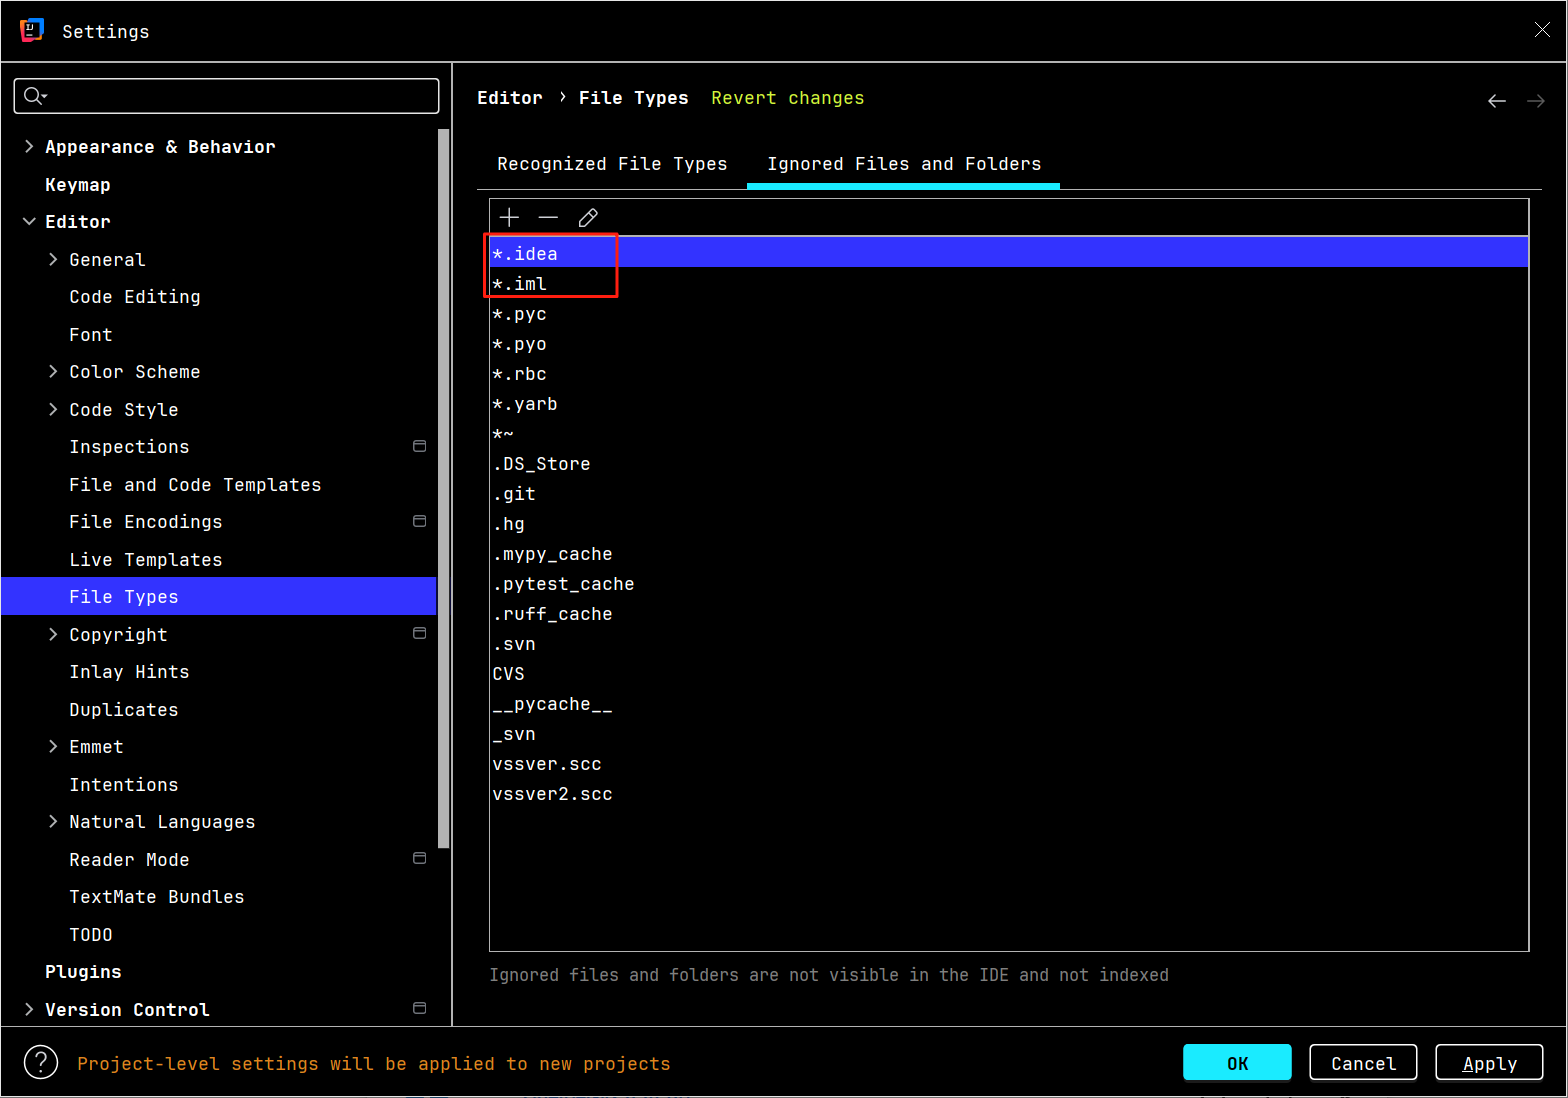
Task: Click the Apply button
Action: click(x=1488, y=1063)
